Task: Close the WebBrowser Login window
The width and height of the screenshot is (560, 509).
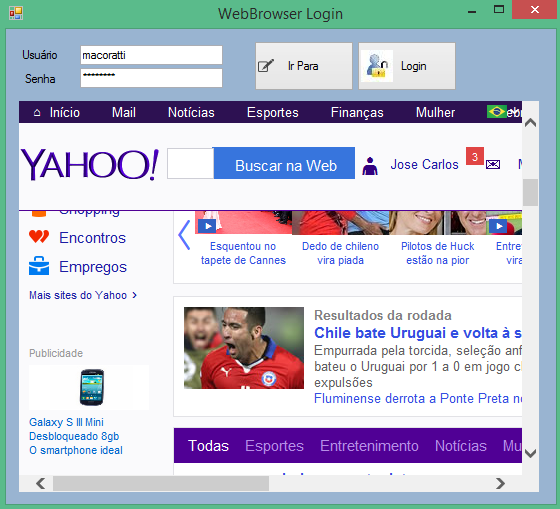Action: pos(534,10)
